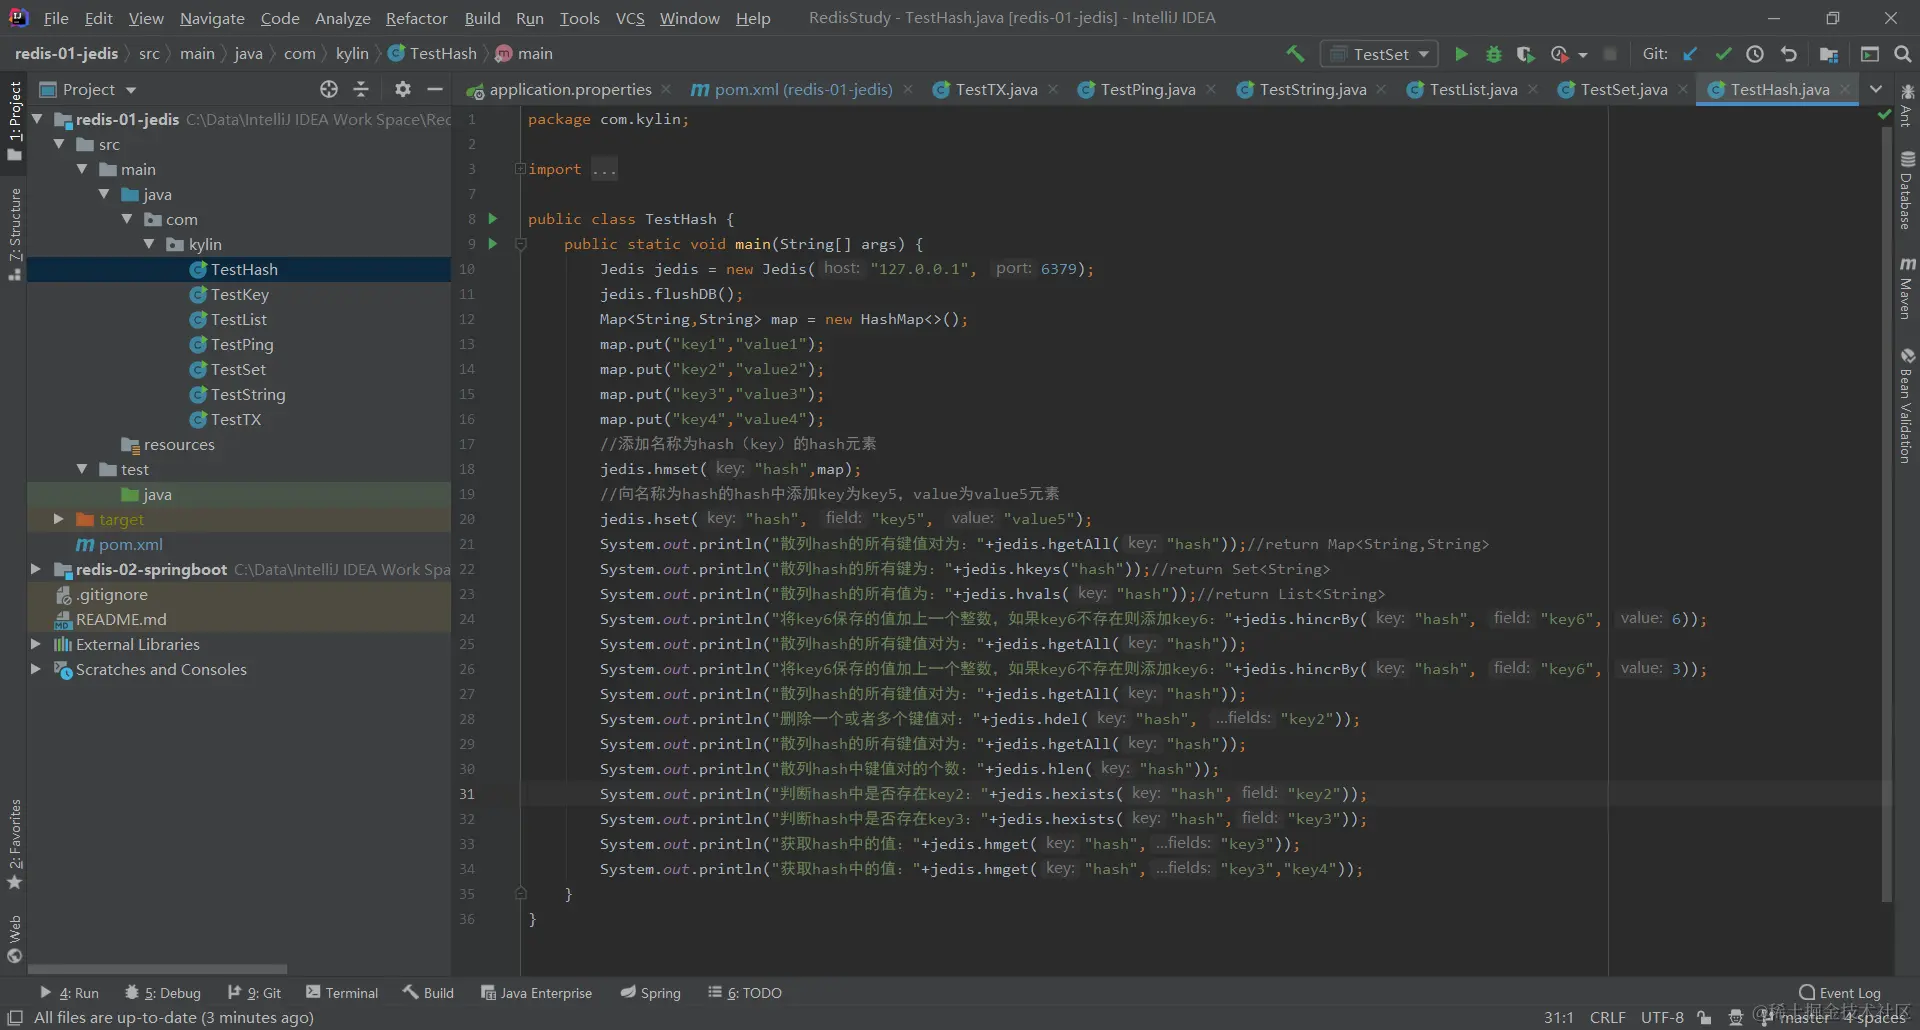This screenshot has height=1030, width=1920.
Task: Open the Project panel settings gear
Action: pos(402,89)
